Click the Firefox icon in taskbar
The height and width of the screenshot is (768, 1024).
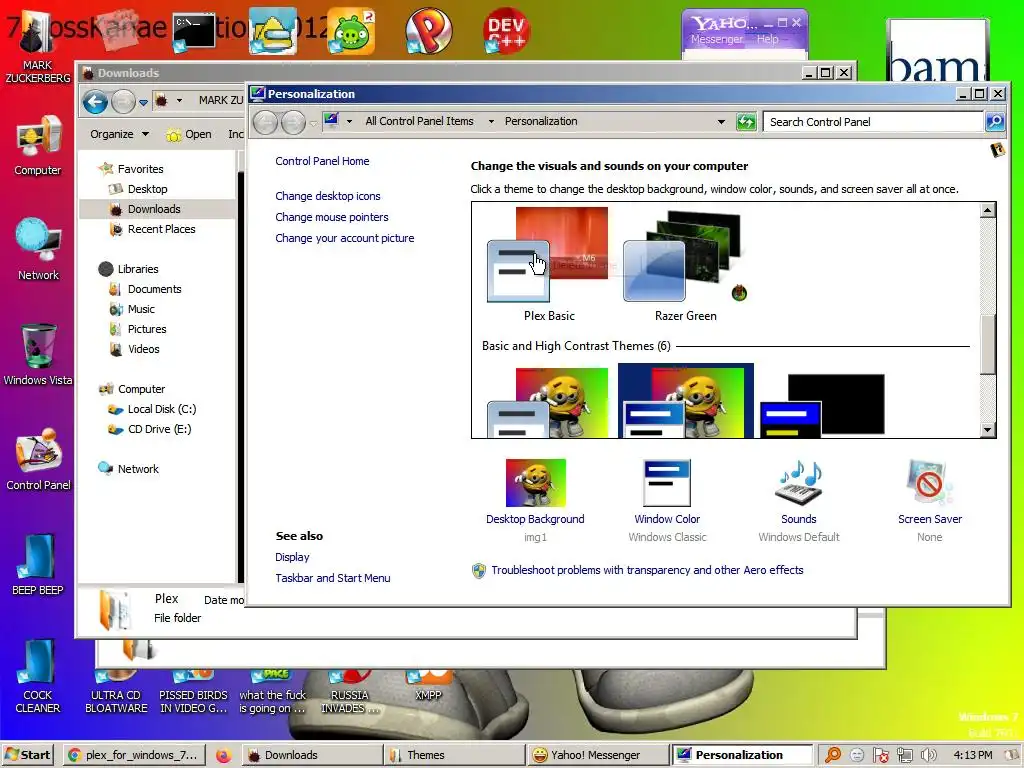pyautogui.click(x=223, y=755)
